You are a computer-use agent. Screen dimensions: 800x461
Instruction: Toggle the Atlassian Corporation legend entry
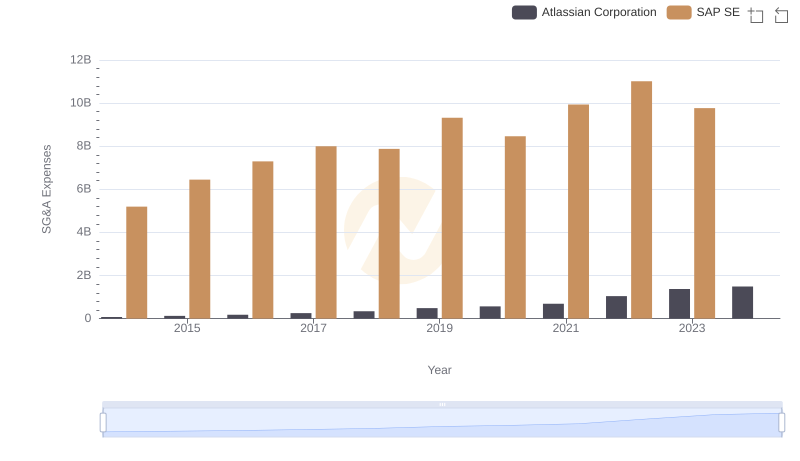584,12
